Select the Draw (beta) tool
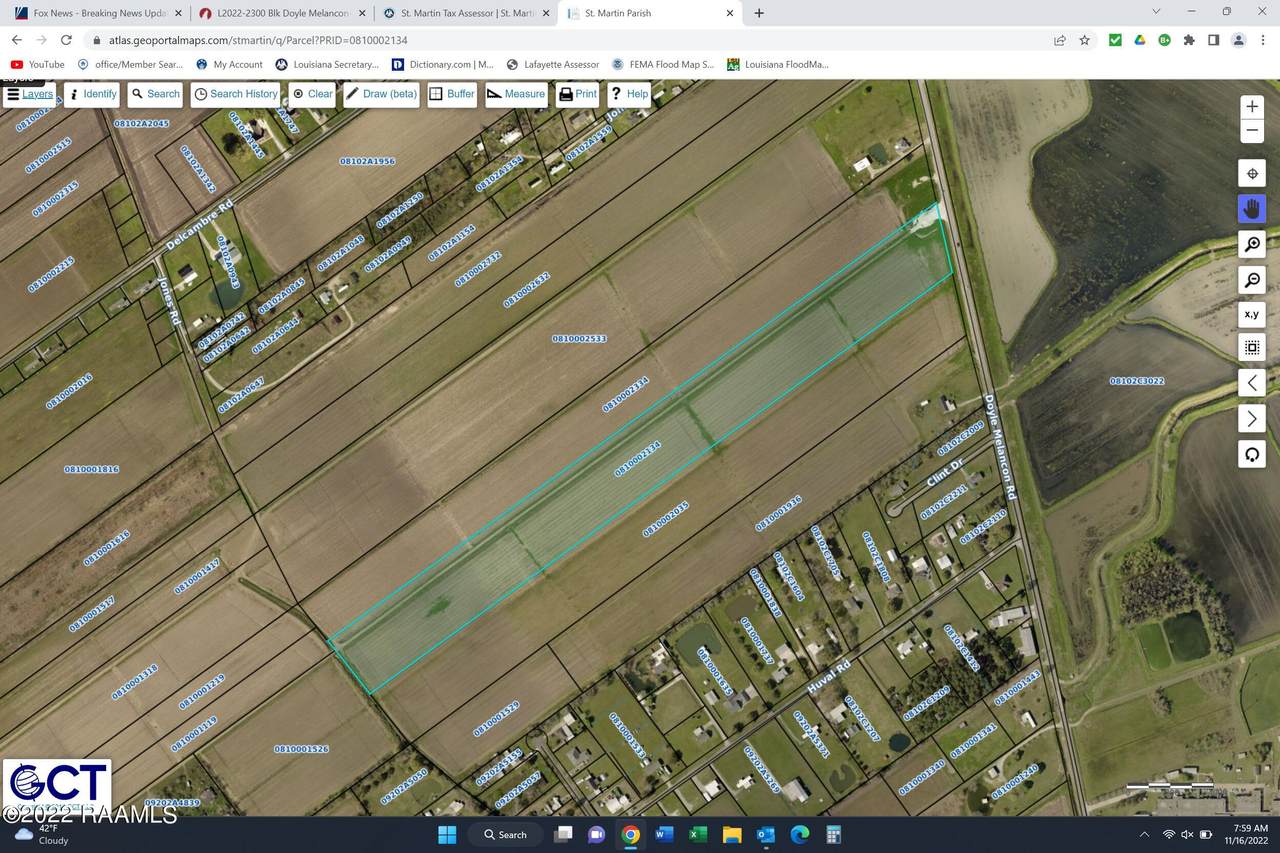This screenshot has width=1280, height=853. [382, 94]
